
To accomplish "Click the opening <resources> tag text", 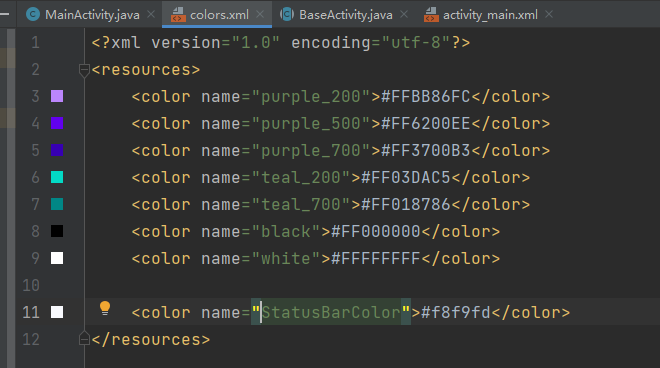I will 146,69.
